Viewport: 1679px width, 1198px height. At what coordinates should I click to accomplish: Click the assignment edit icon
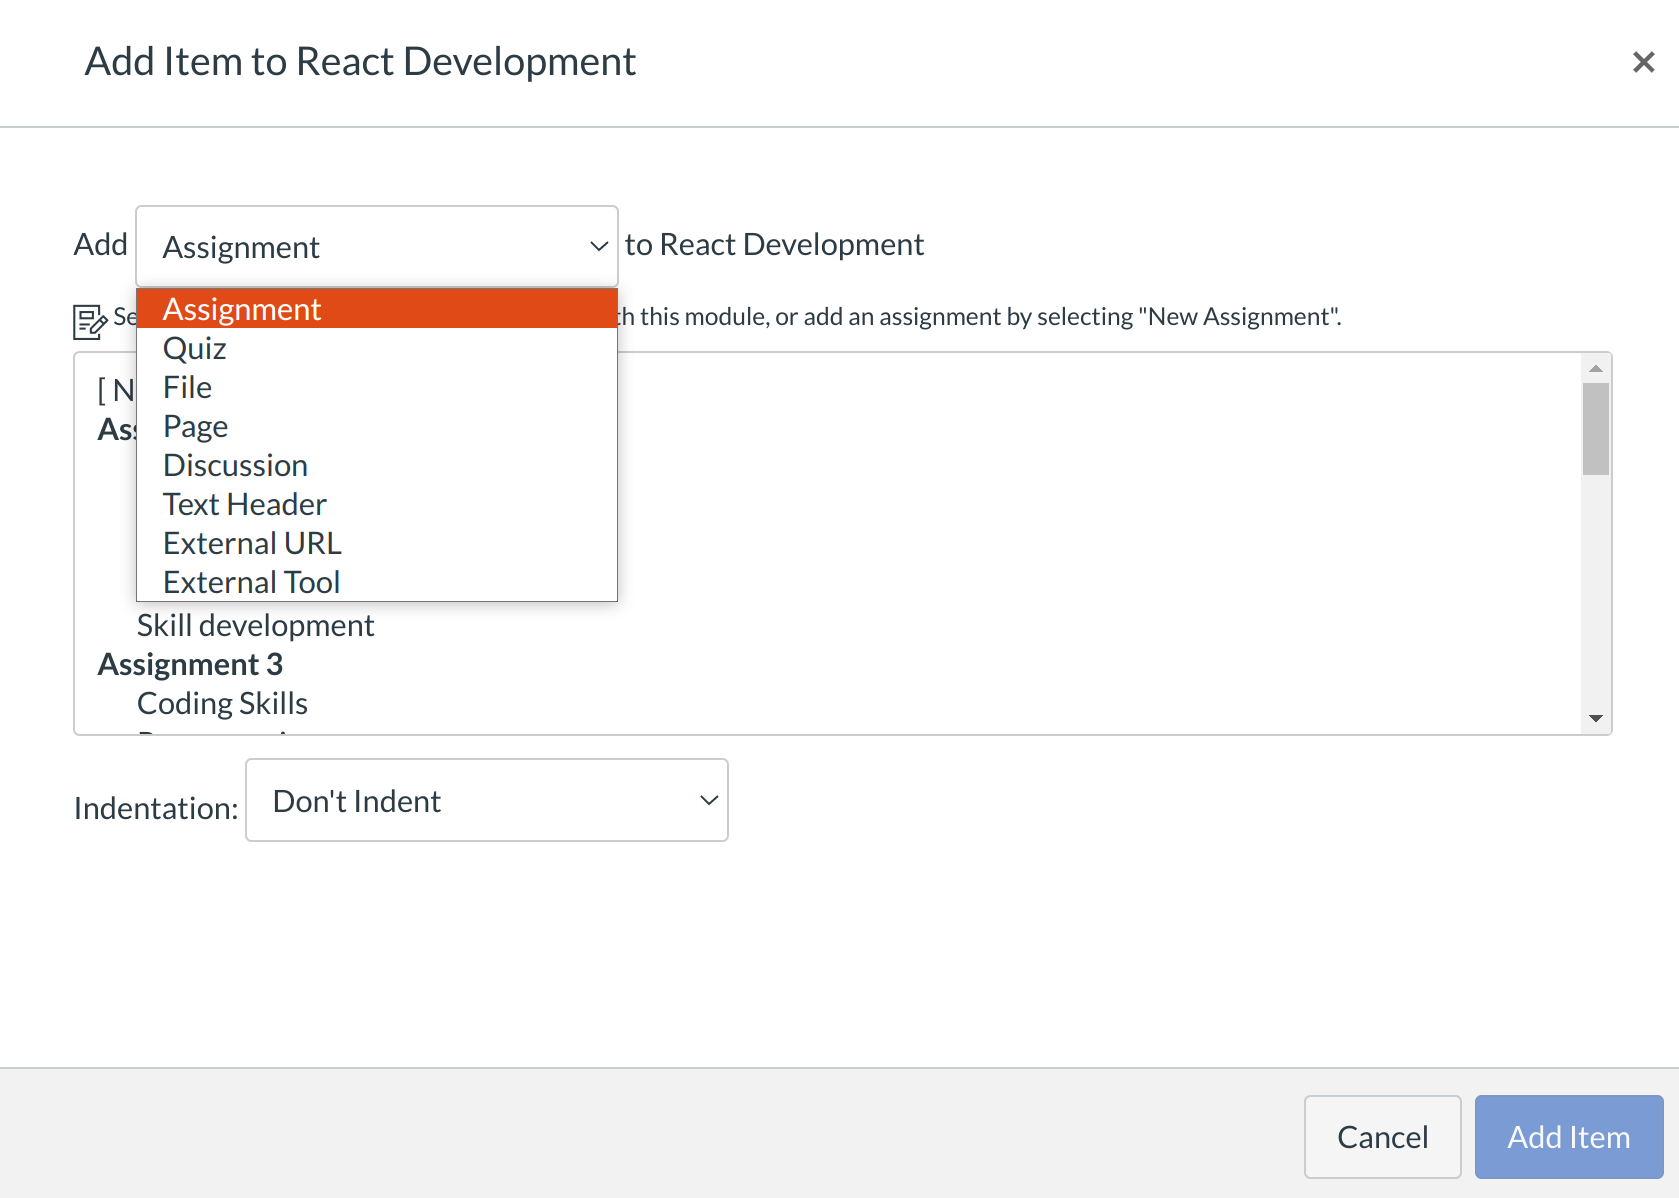click(90, 321)
